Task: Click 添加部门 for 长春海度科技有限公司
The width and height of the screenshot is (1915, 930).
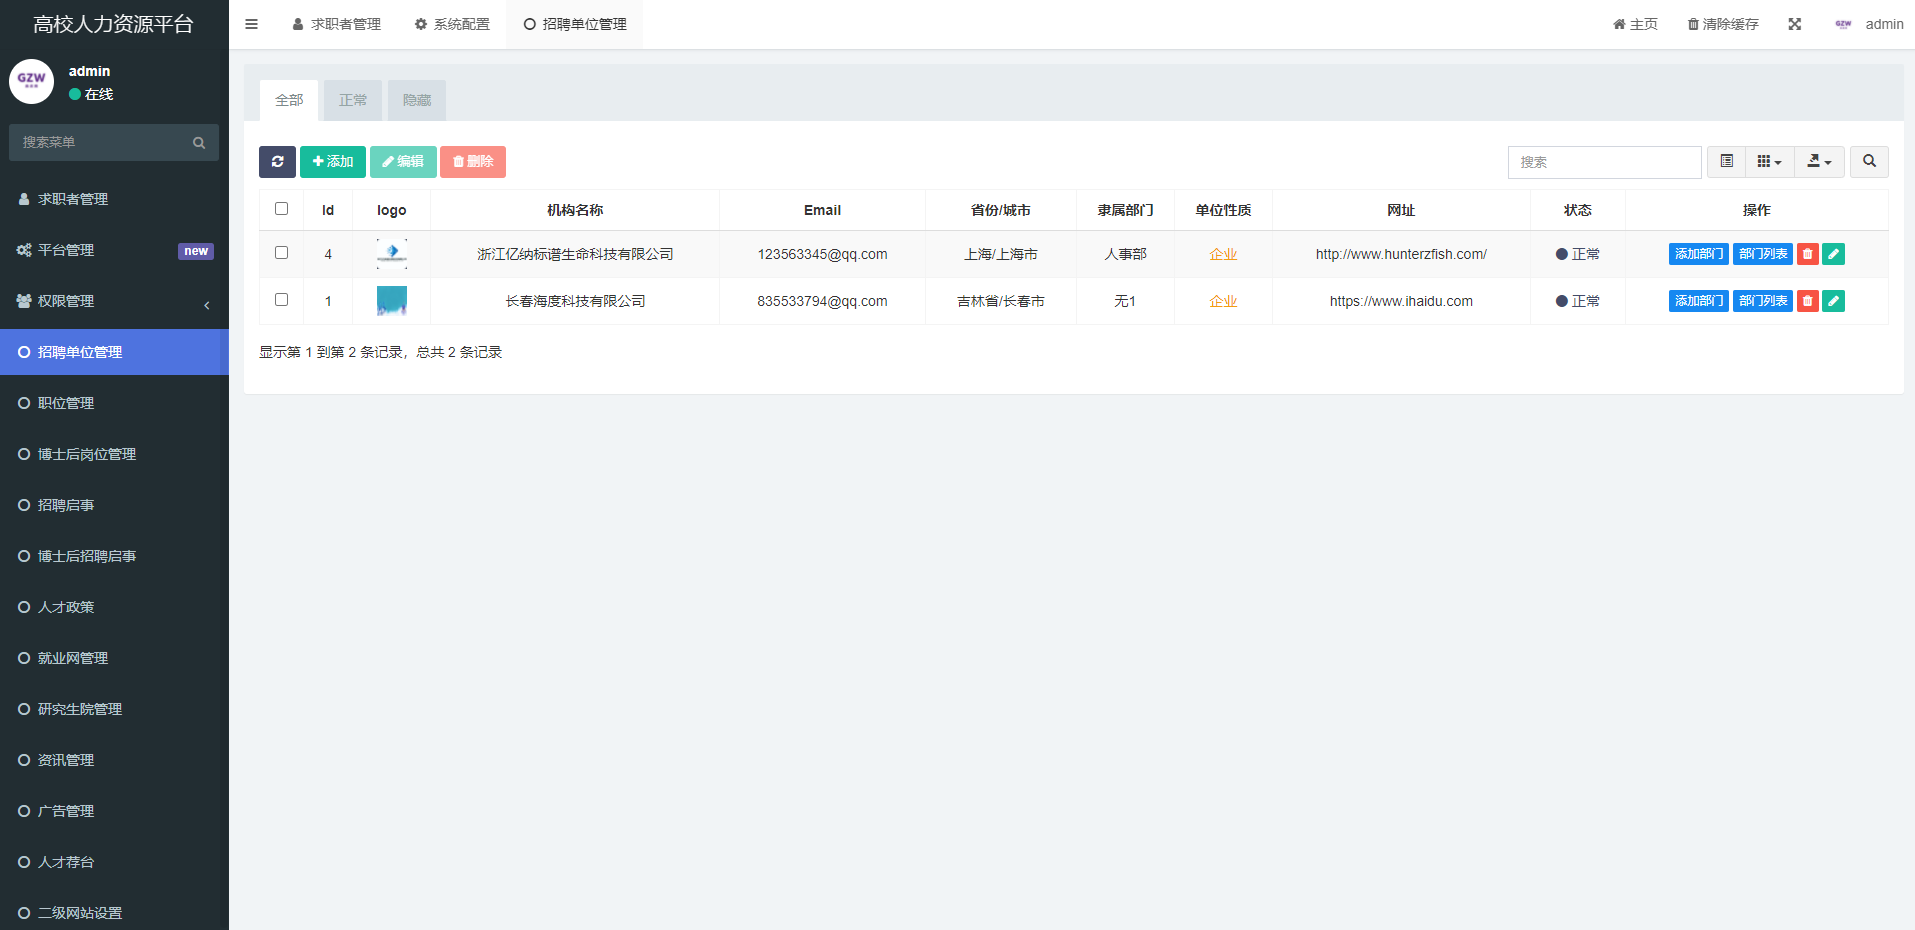Action: pyautogui.click(x=1698, y=301)
